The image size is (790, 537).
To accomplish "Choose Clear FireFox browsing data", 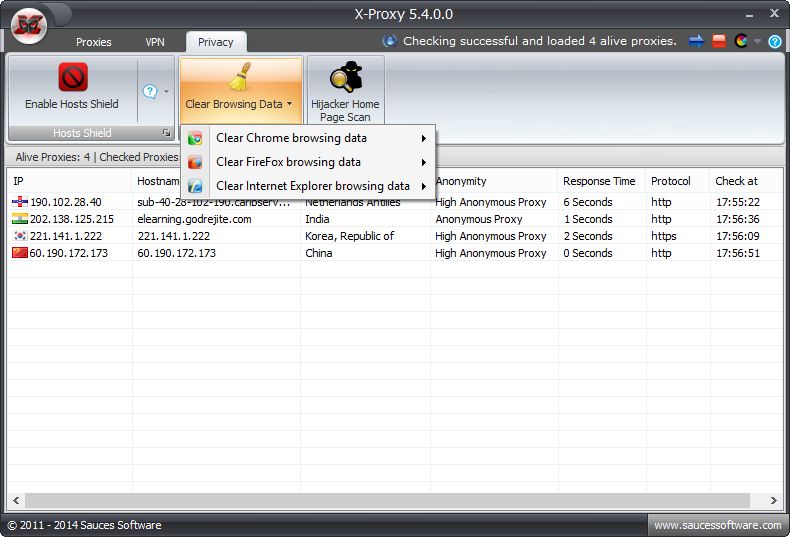I will click(x=308, y=162).
